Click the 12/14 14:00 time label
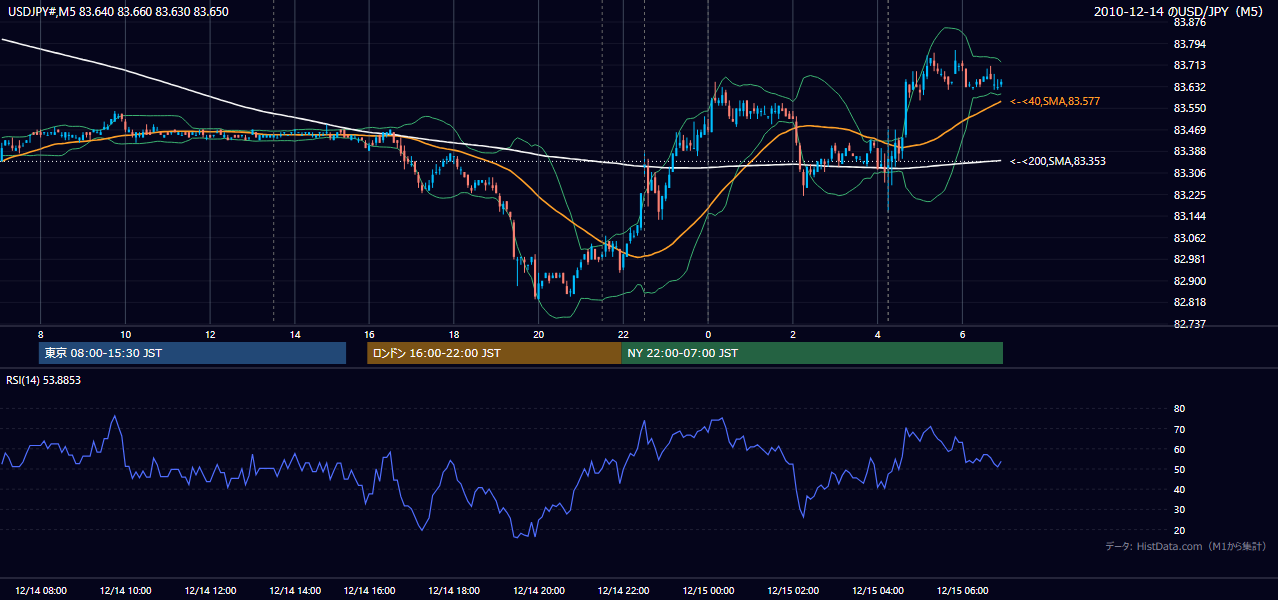 [295, 591]
